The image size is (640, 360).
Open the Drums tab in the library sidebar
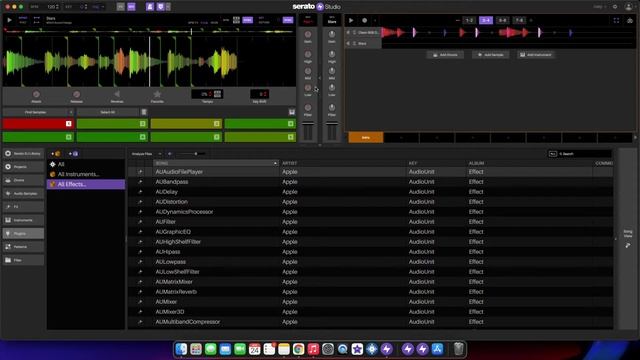[x=23, y=180]
